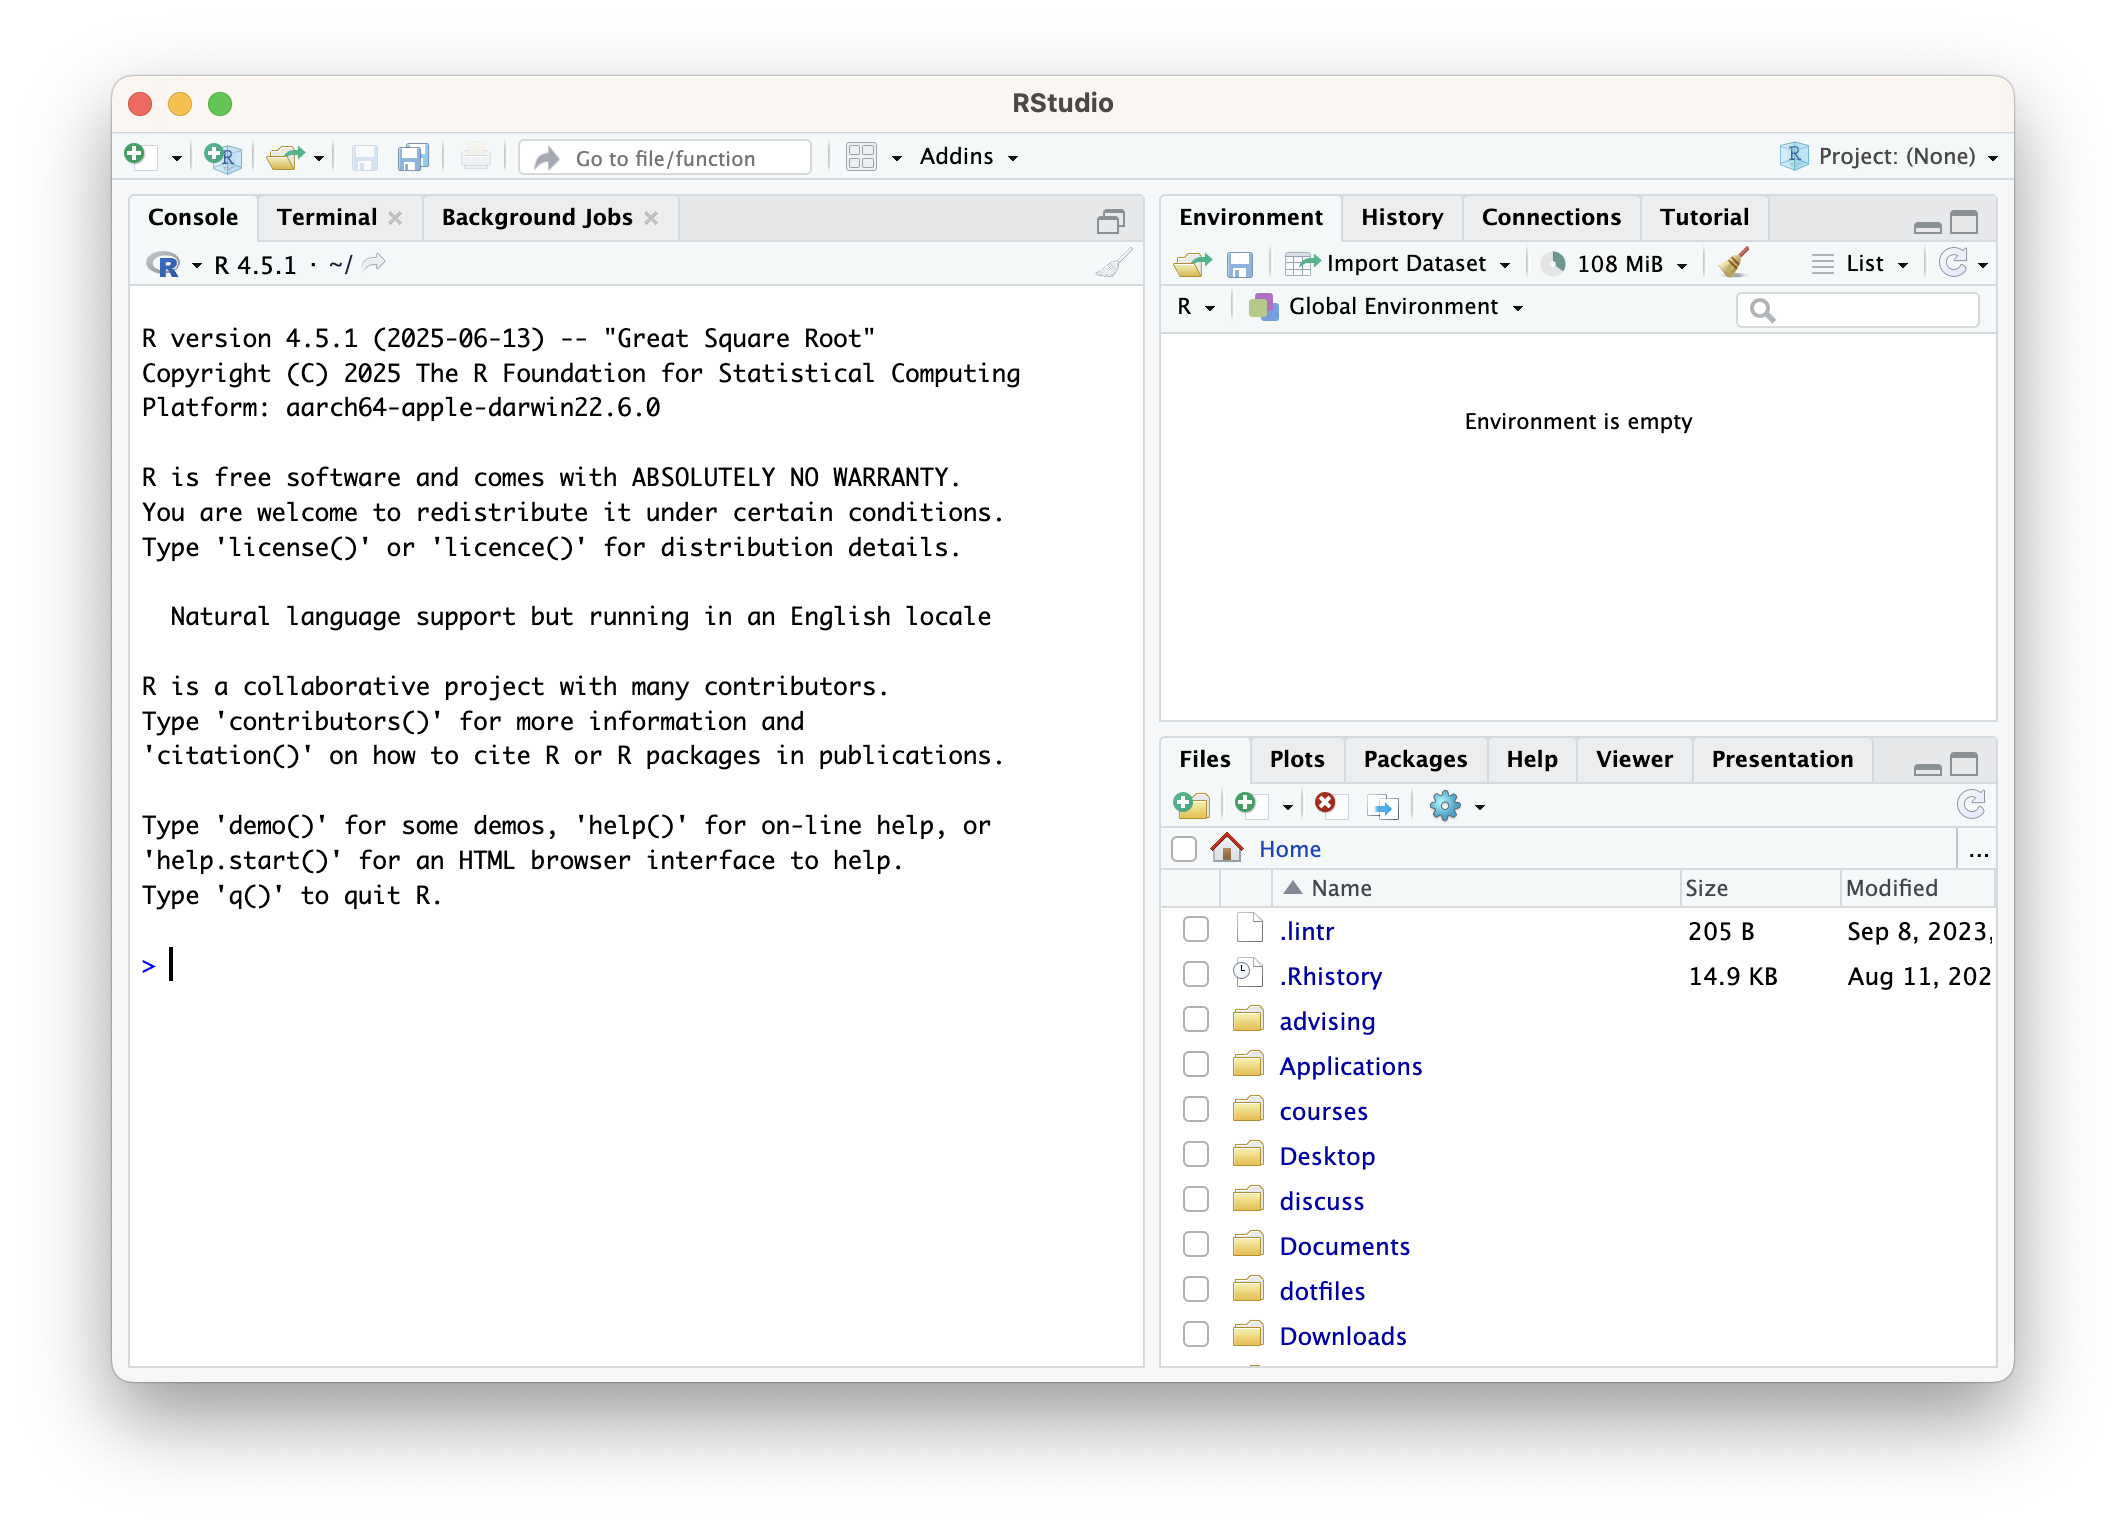Maximize the Environment pane
The width and height of the screenshot is (2126, 1530).
click(x=1964, y=222)
